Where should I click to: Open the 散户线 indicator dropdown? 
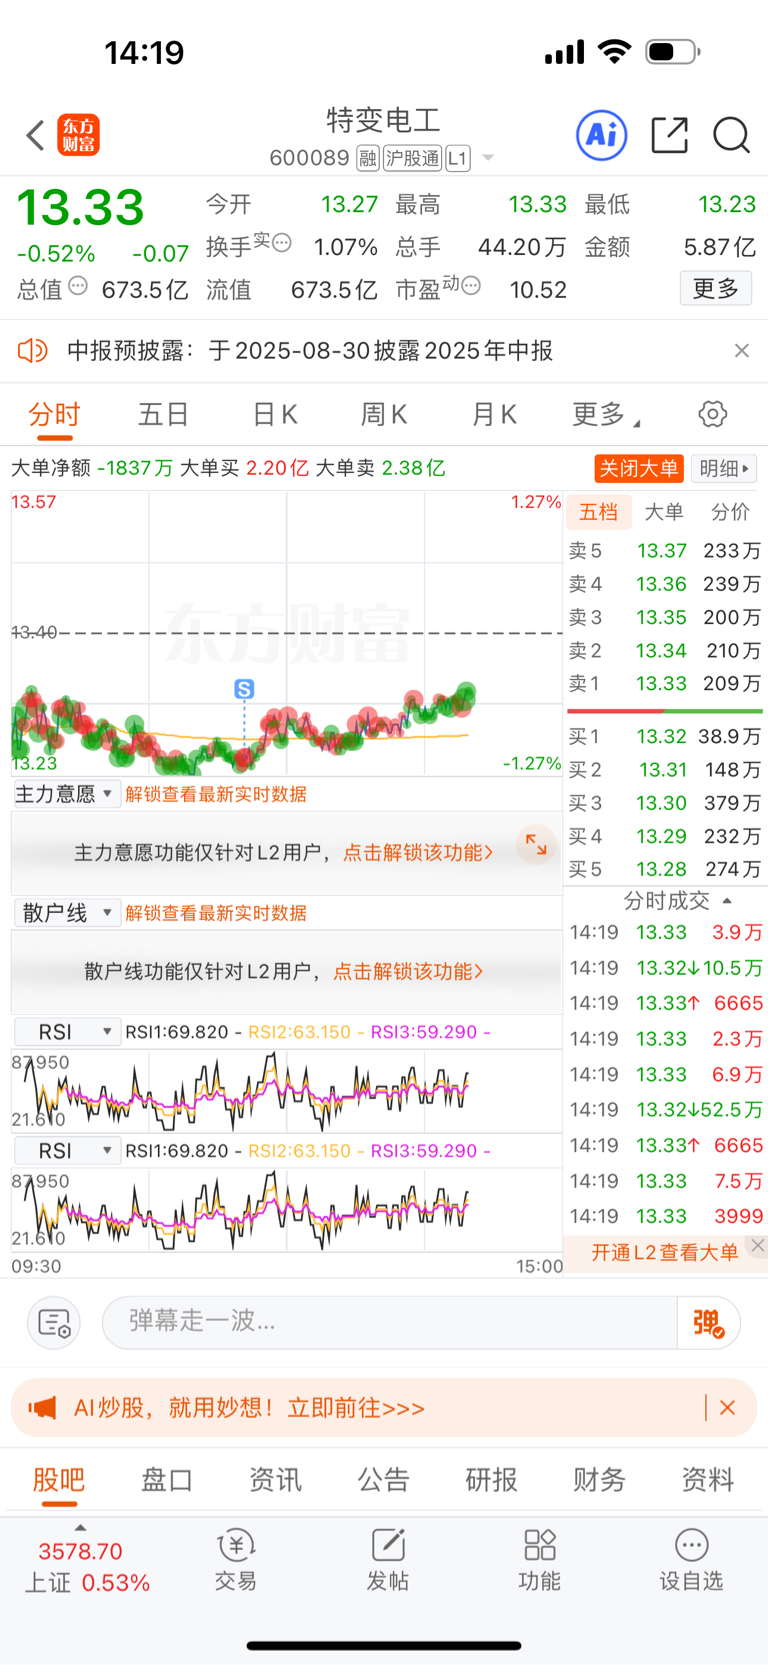(66, 913)
